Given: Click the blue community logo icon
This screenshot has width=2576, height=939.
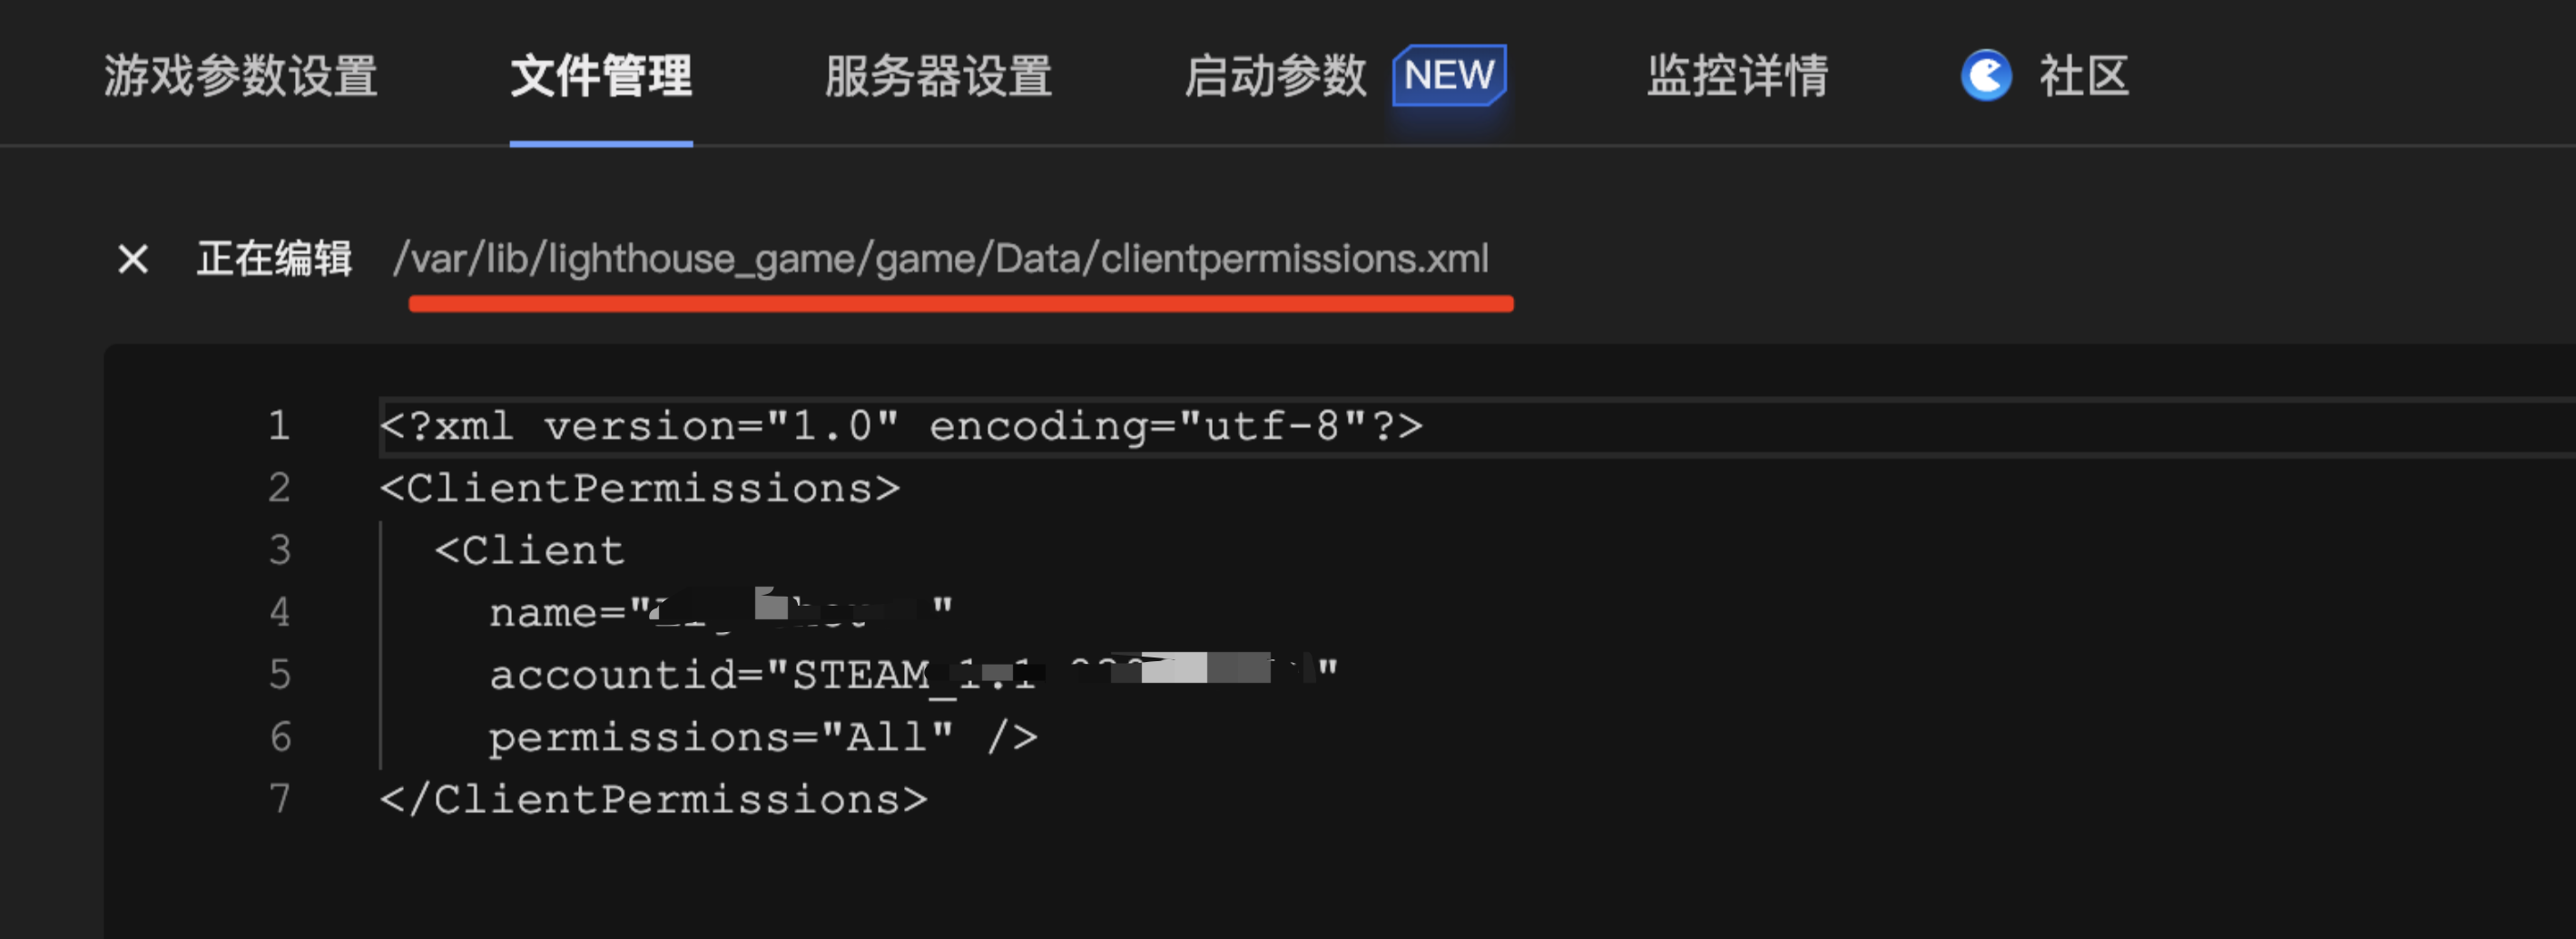Looking at the screenshot, I should (1985, 76).
